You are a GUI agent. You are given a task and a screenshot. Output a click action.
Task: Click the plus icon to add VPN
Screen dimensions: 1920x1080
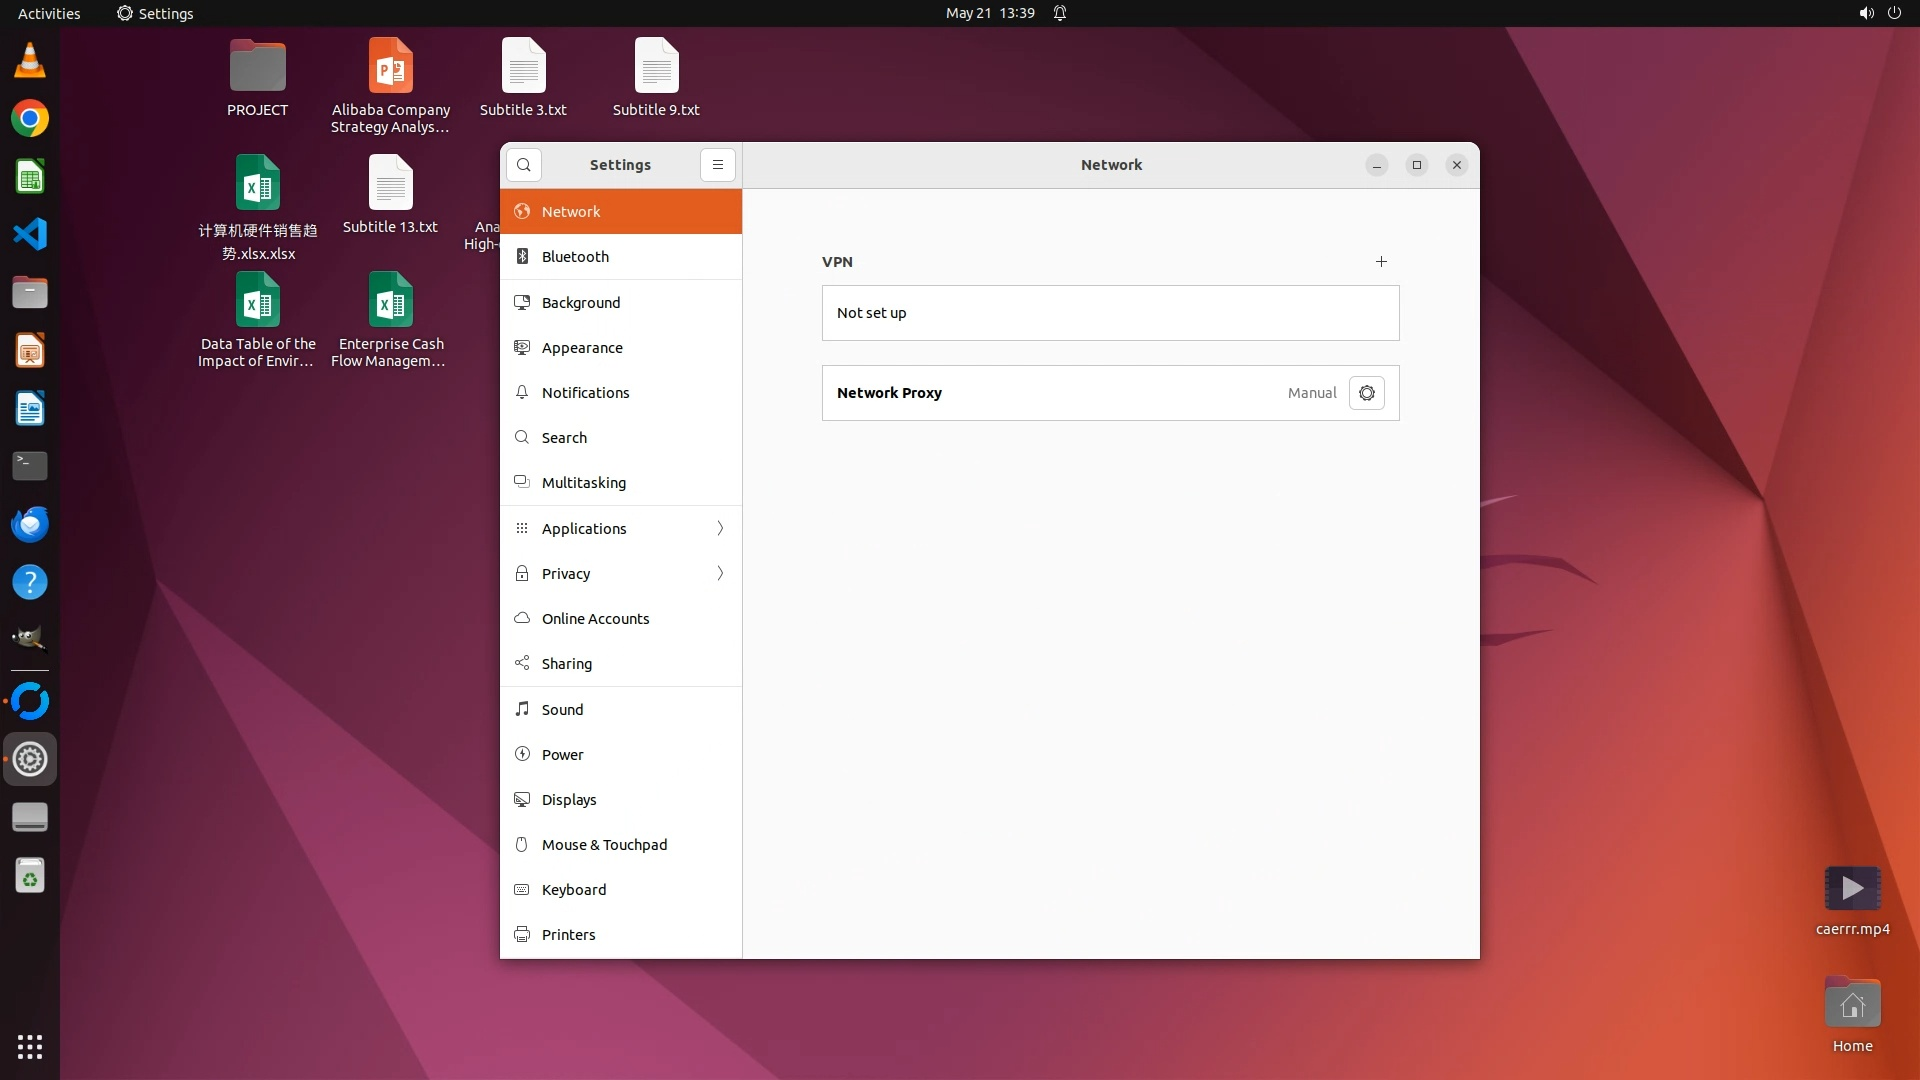pyautogui.click(x=1381, y=262)
